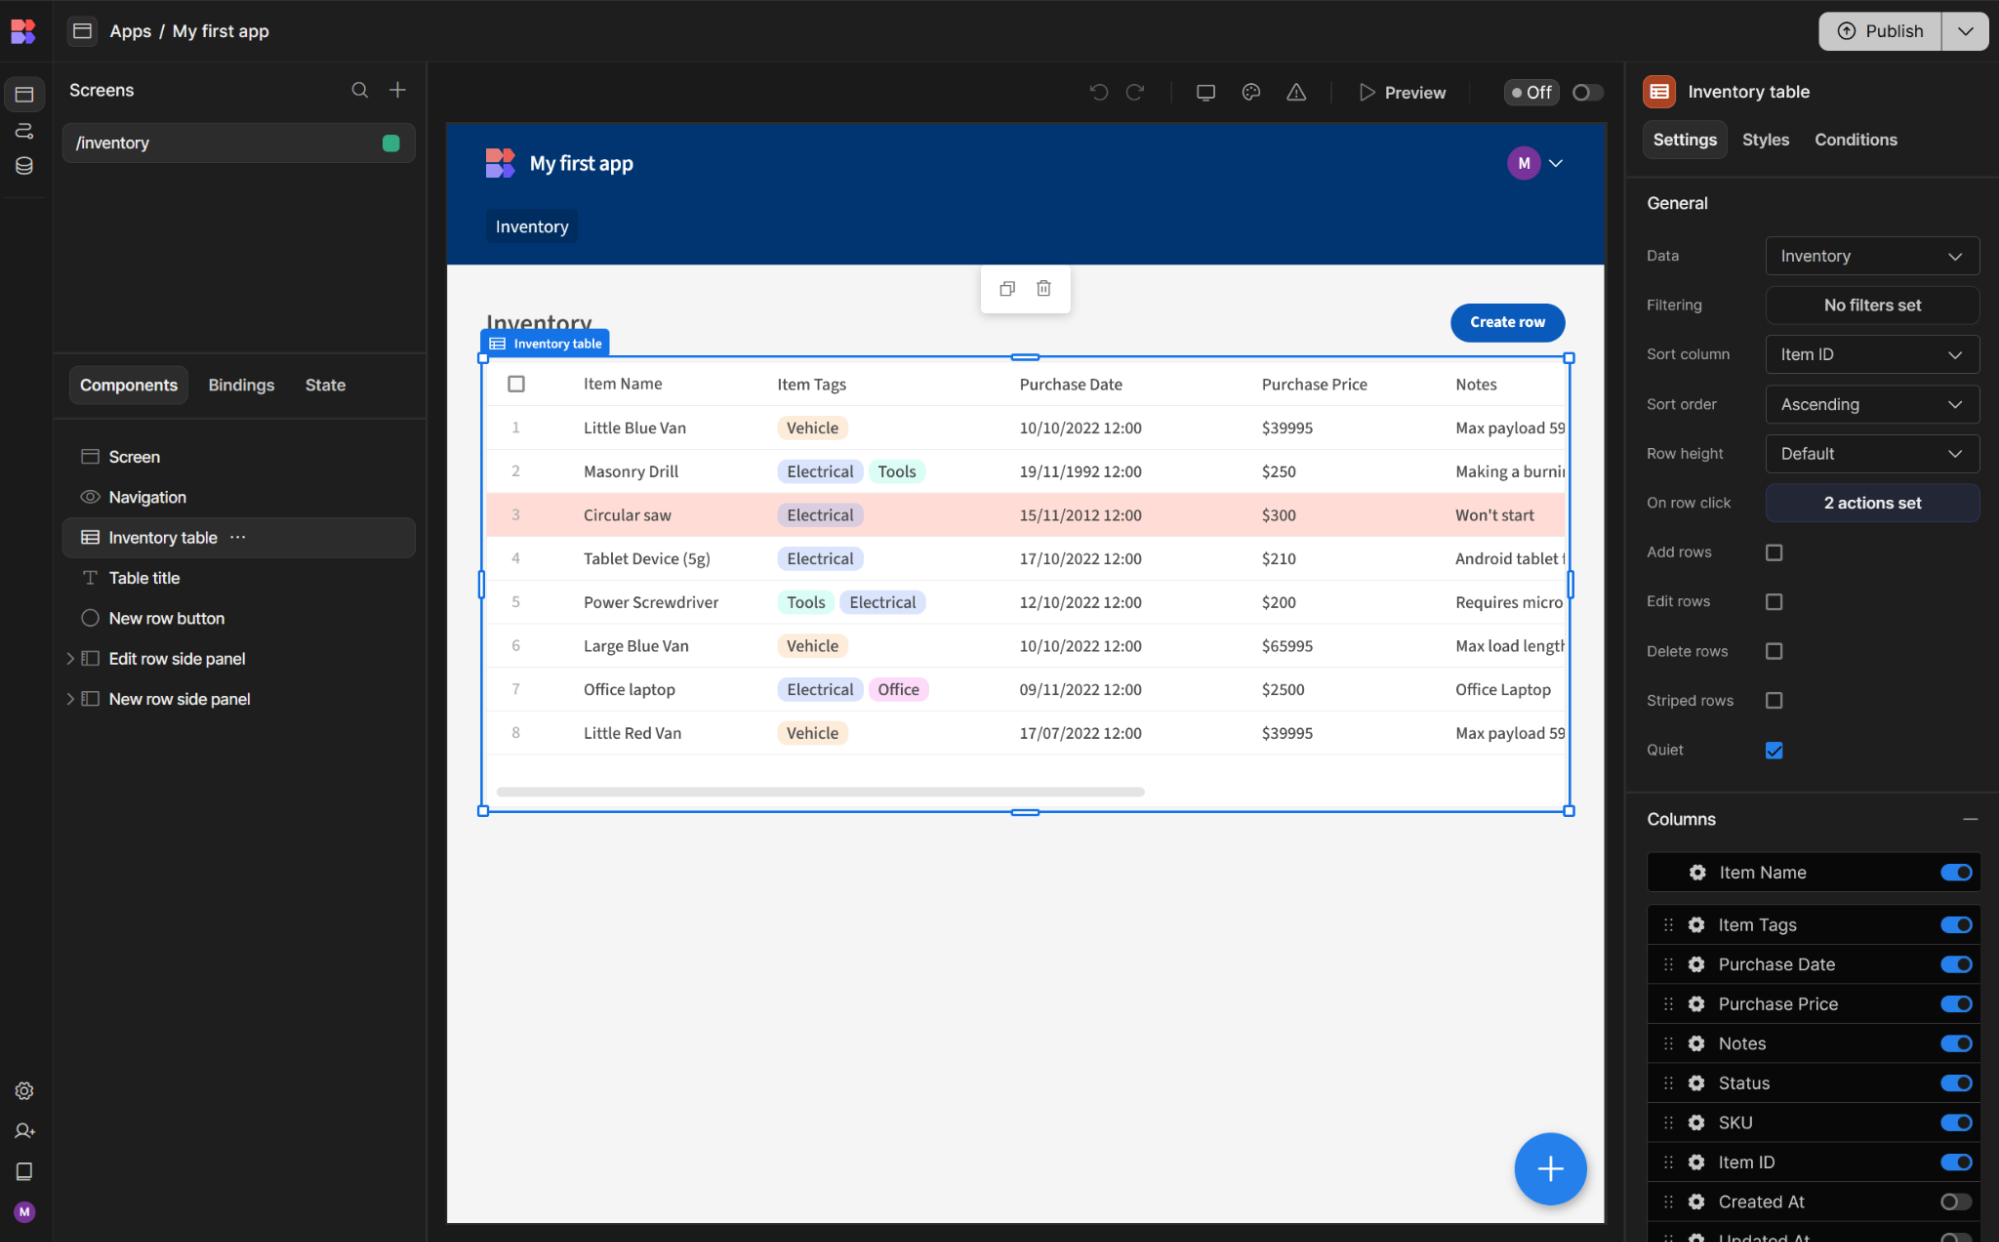Enable the Add rows checkbox
The height and width of the screenshot is (1242, 1999).
1774,552
